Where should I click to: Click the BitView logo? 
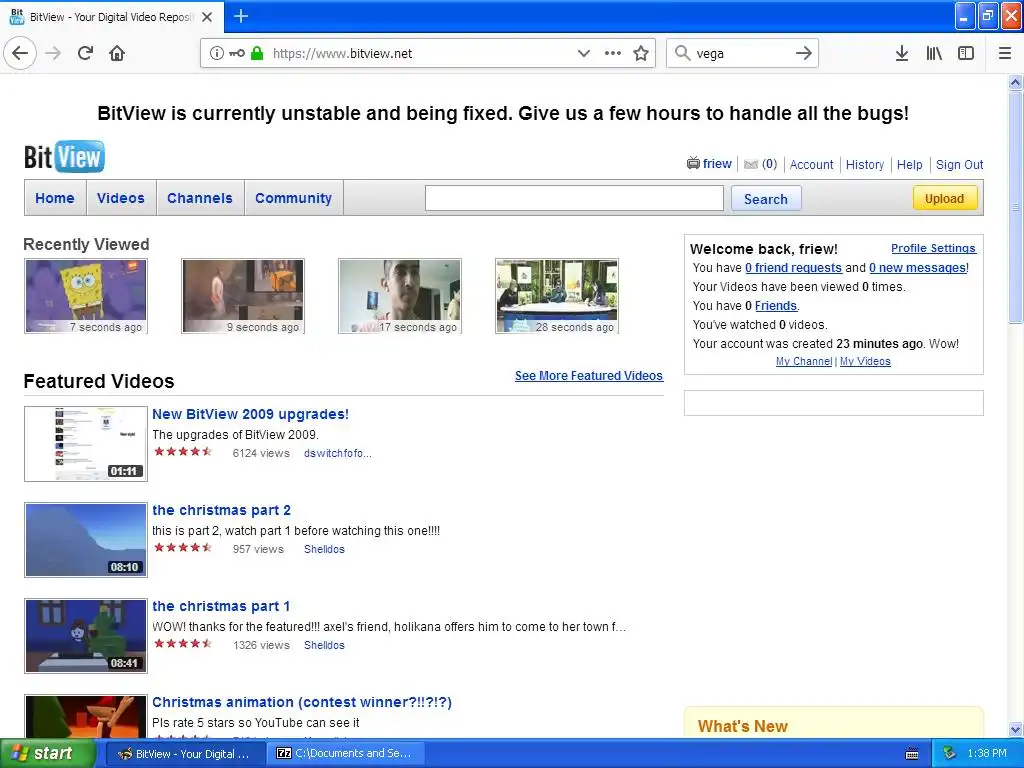click(64, 157)
